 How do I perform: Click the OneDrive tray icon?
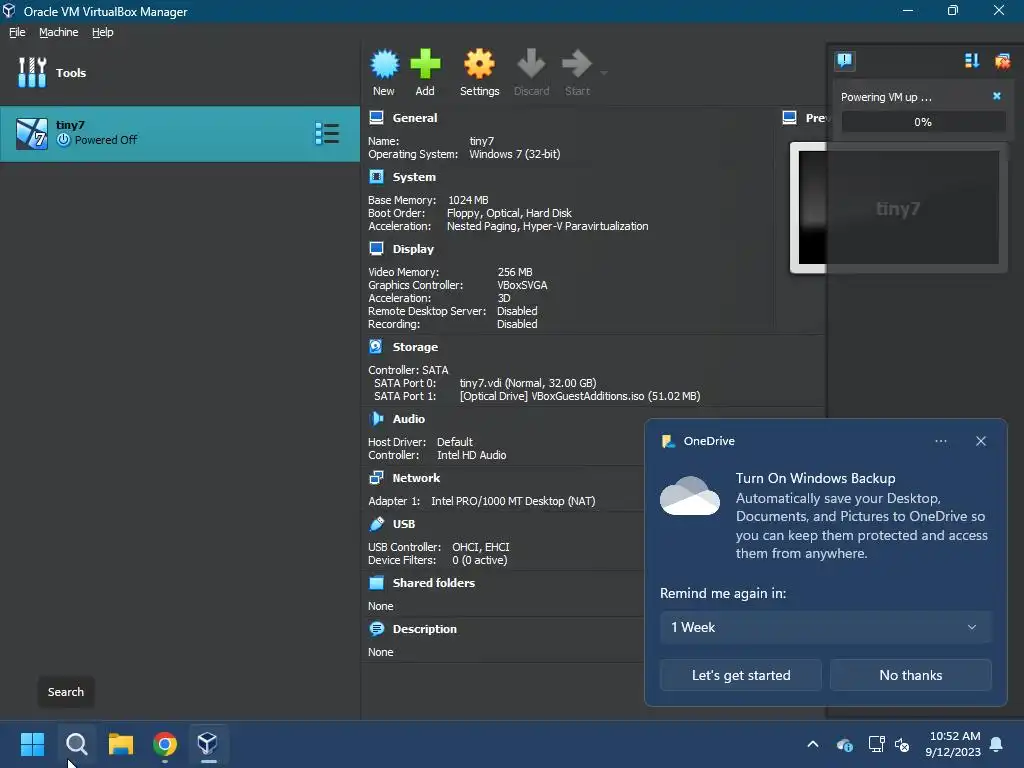(845, 744)
